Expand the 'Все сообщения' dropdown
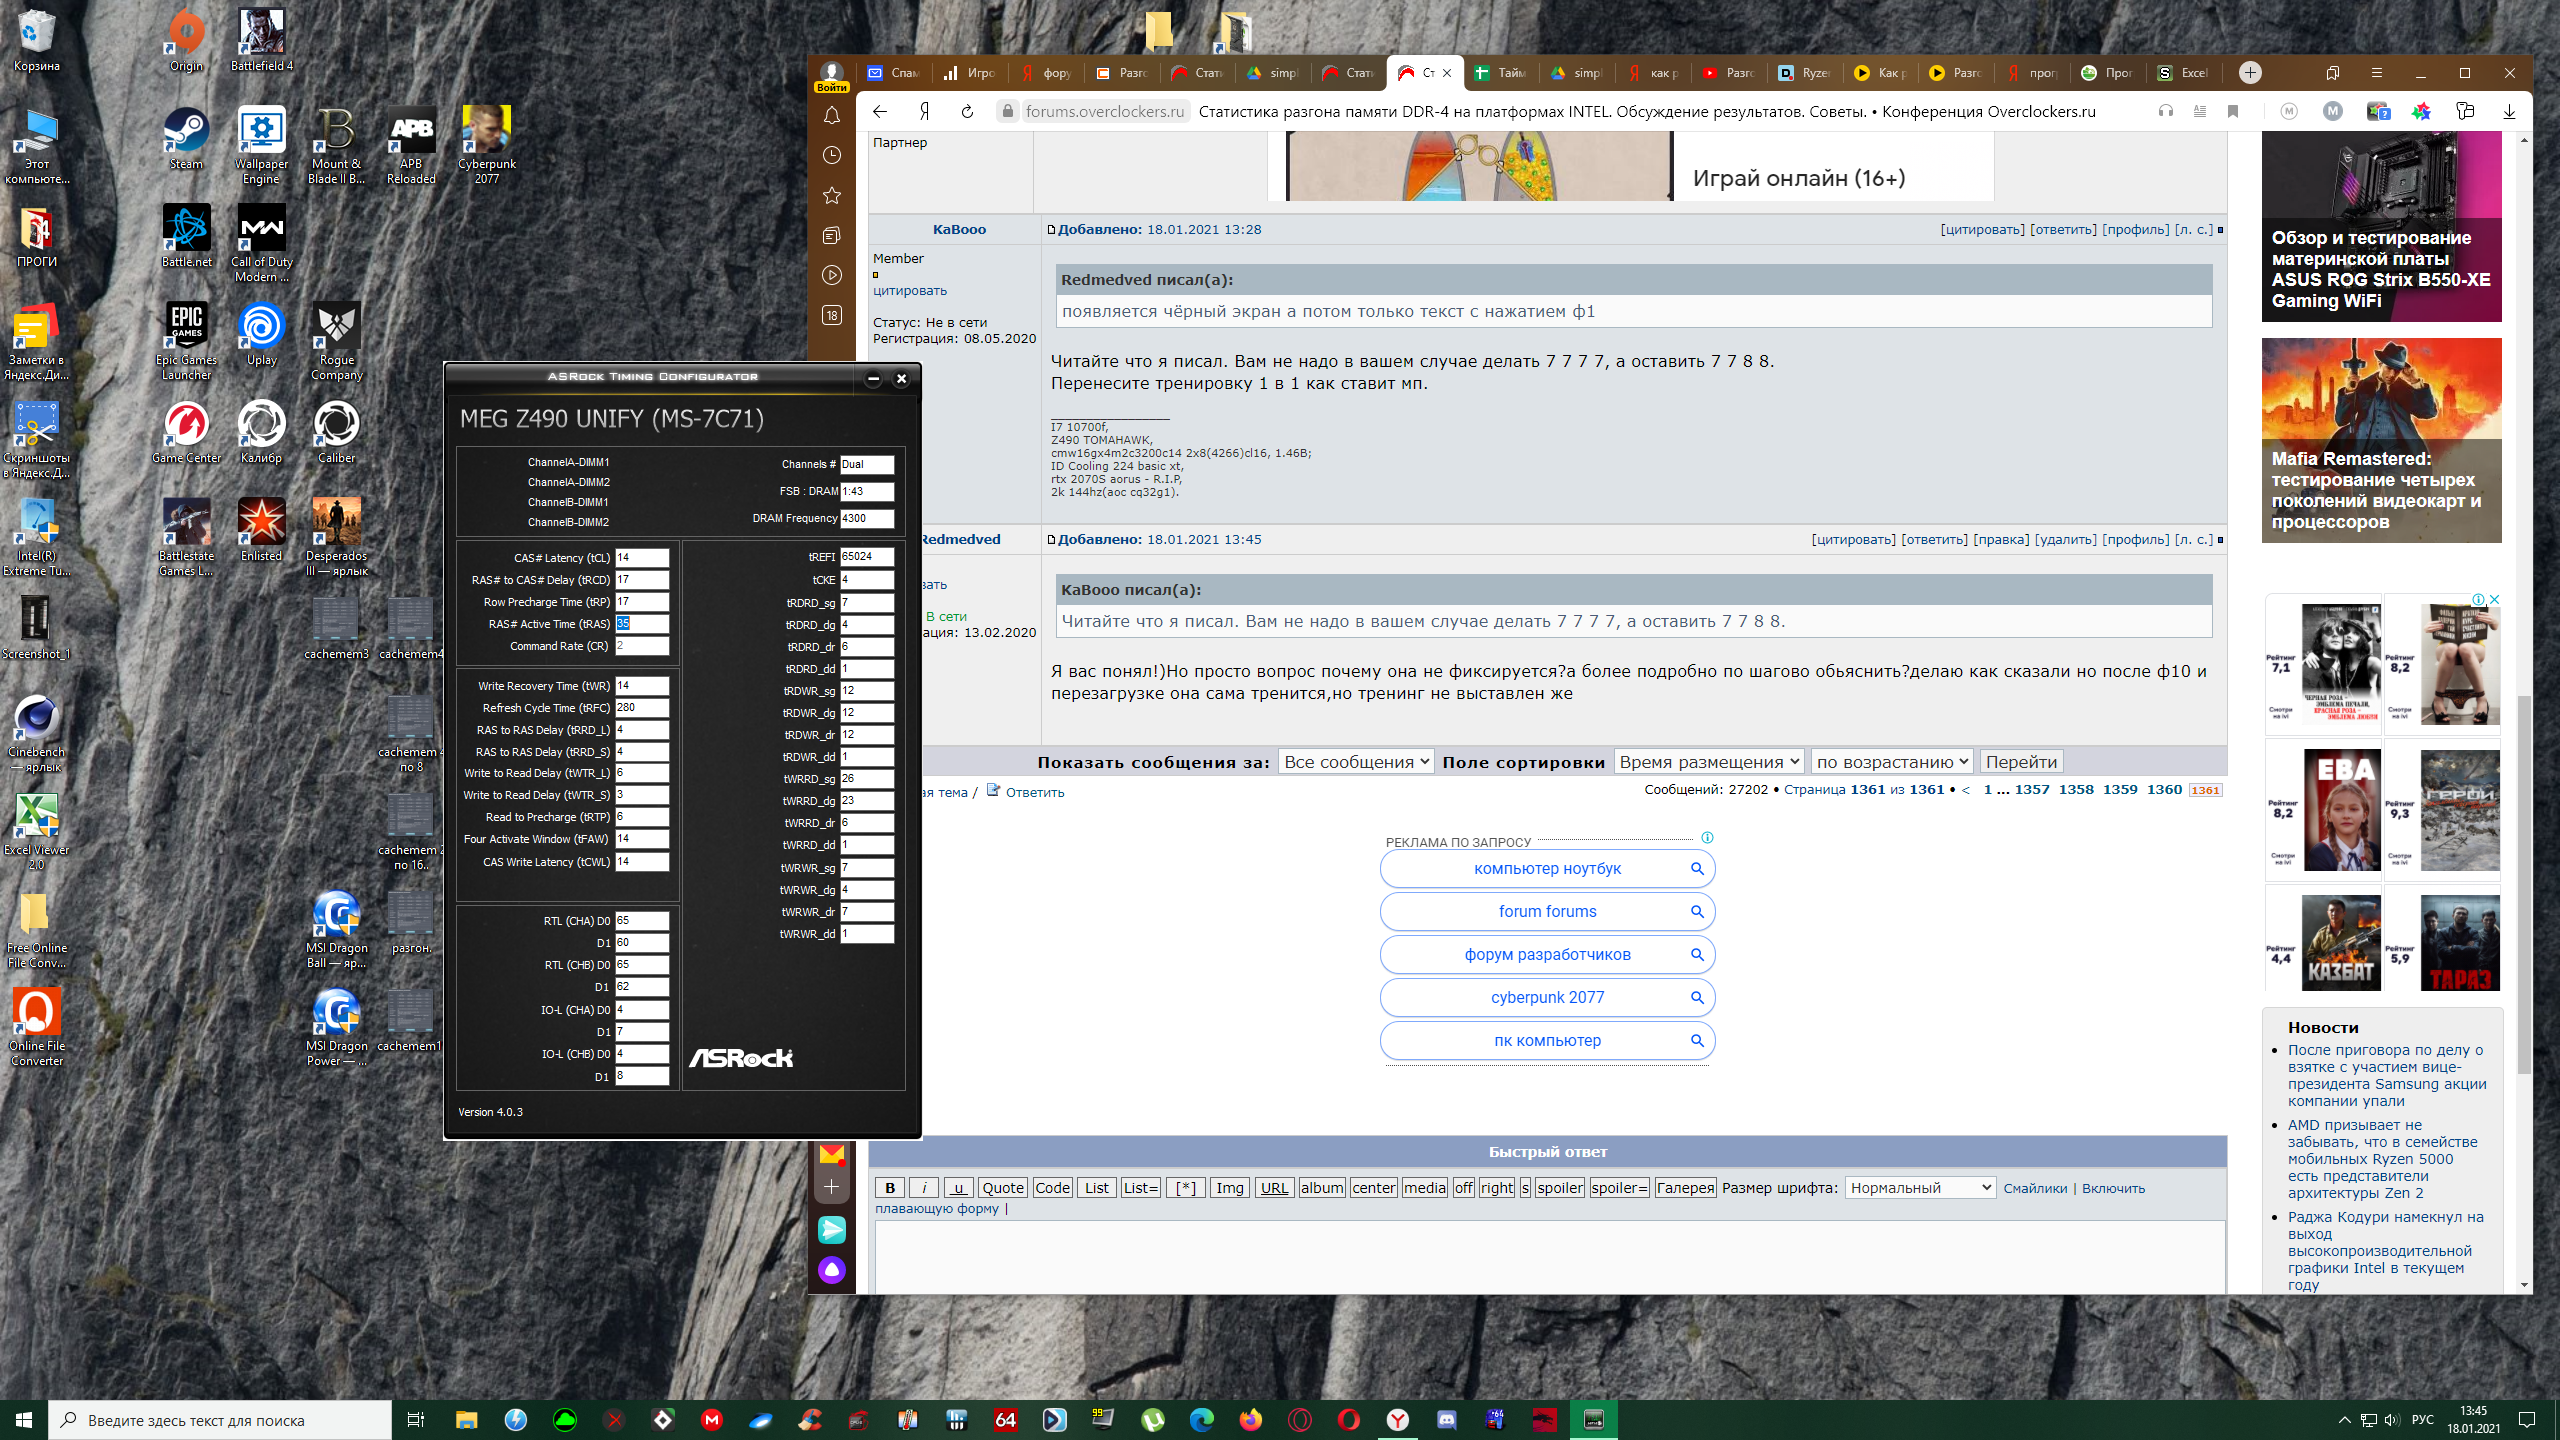2560x1440 pixels. (x=1355, y=762)
